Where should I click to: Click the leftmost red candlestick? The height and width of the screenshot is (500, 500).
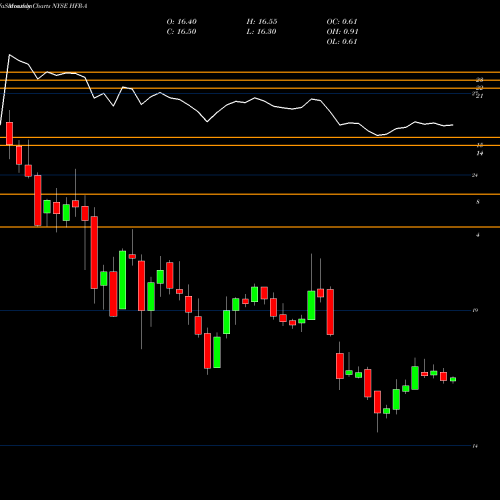point(9,133)
